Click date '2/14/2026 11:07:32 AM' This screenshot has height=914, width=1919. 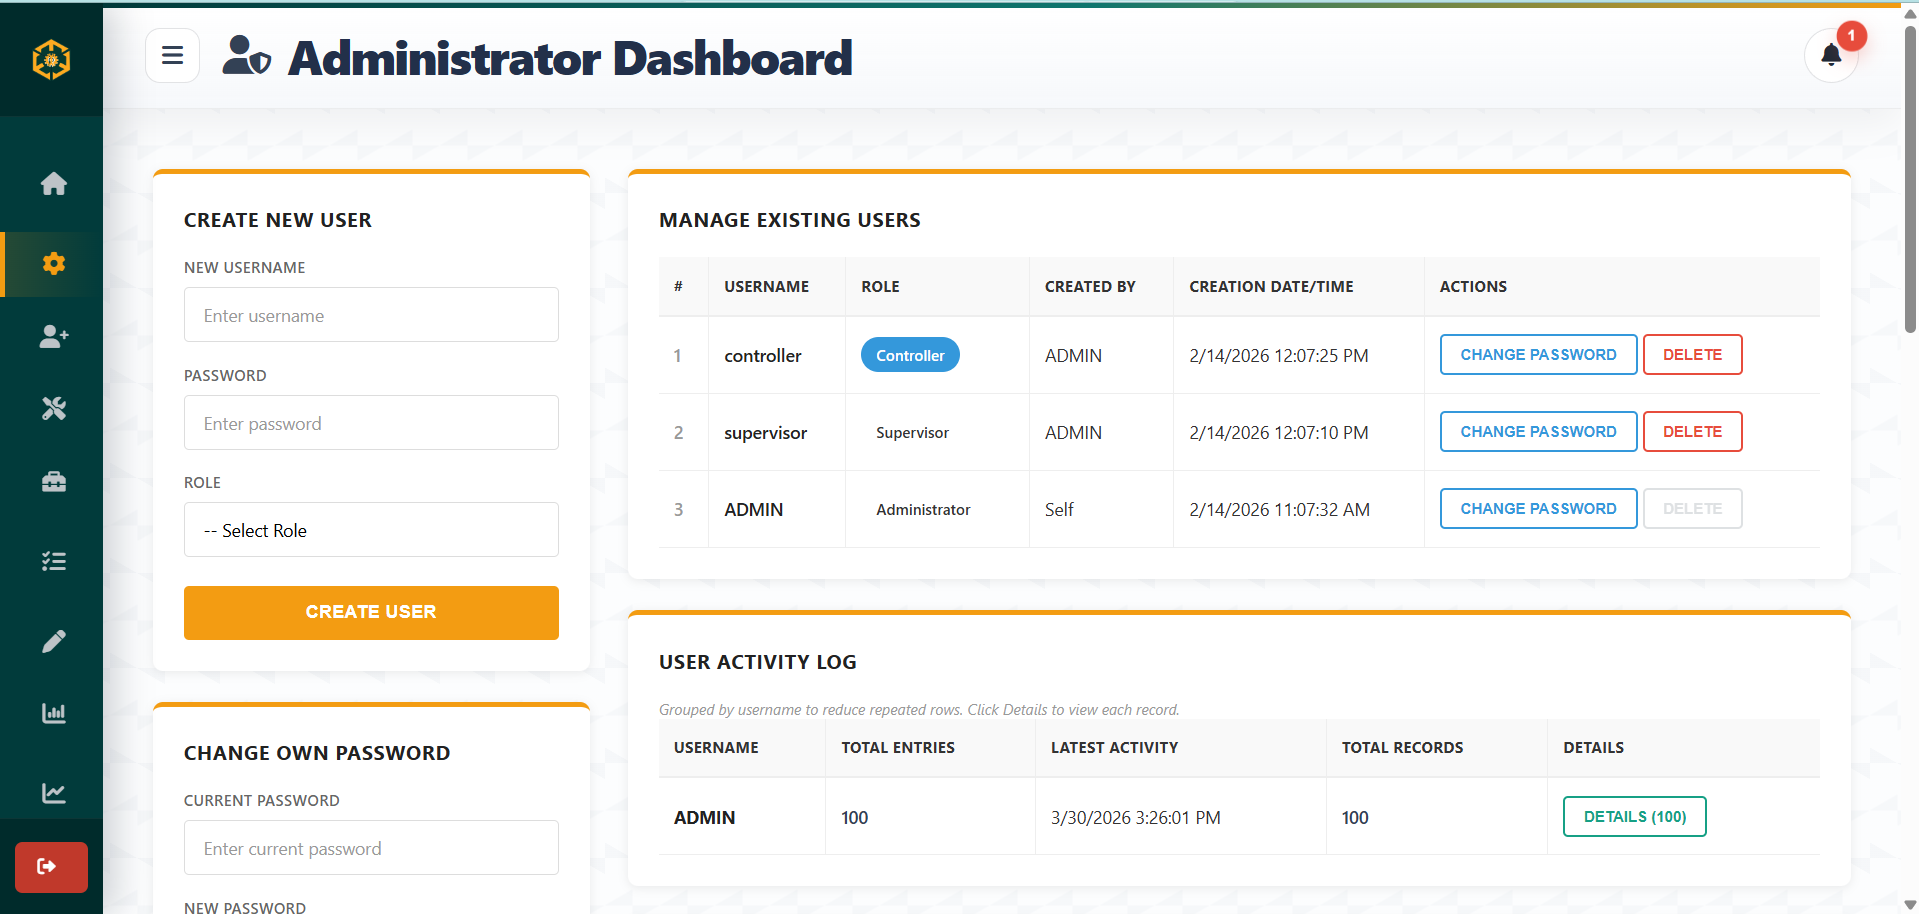pyautogui.click(x=1279, y=510)
